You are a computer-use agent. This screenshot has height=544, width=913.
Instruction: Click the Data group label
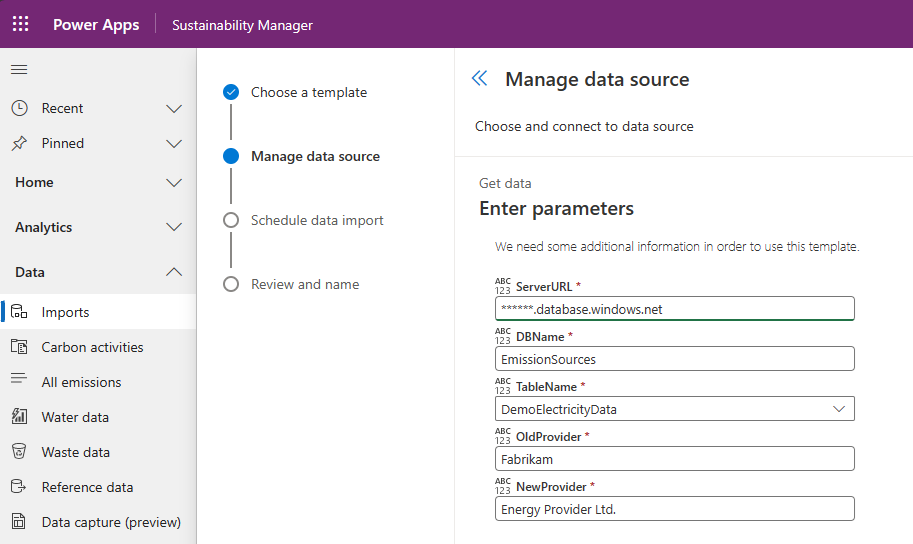click(30, 272)
